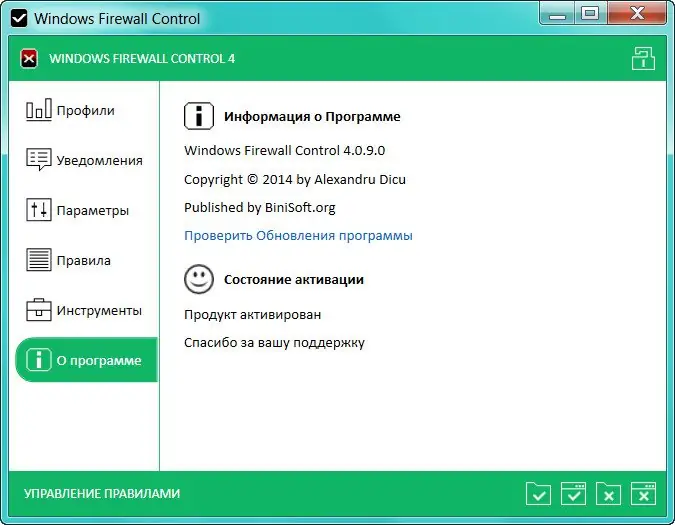The image size is (675, 525).
Task: Click the smiley face activation icon
Action: point(199,279)
